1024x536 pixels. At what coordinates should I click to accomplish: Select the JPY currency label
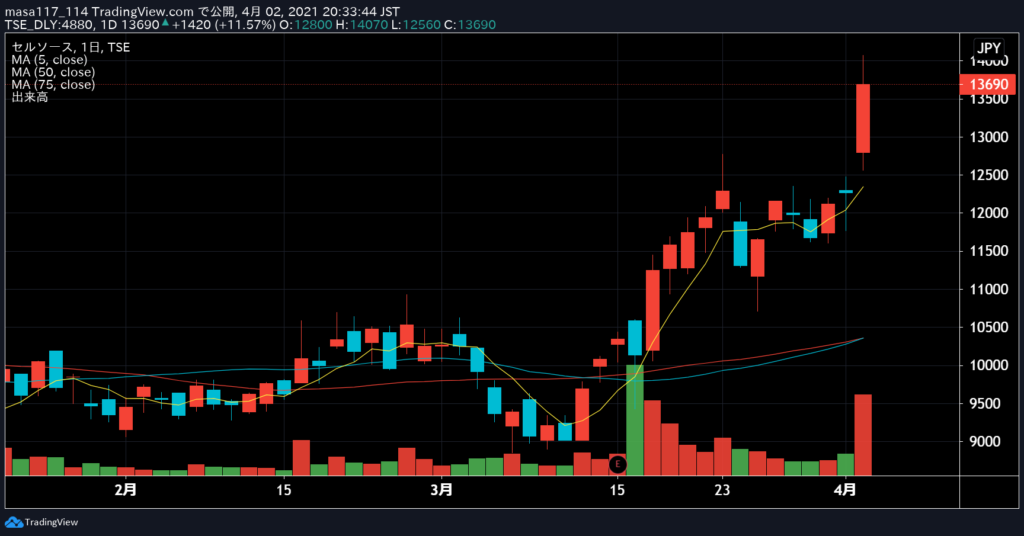click(988, 48)
